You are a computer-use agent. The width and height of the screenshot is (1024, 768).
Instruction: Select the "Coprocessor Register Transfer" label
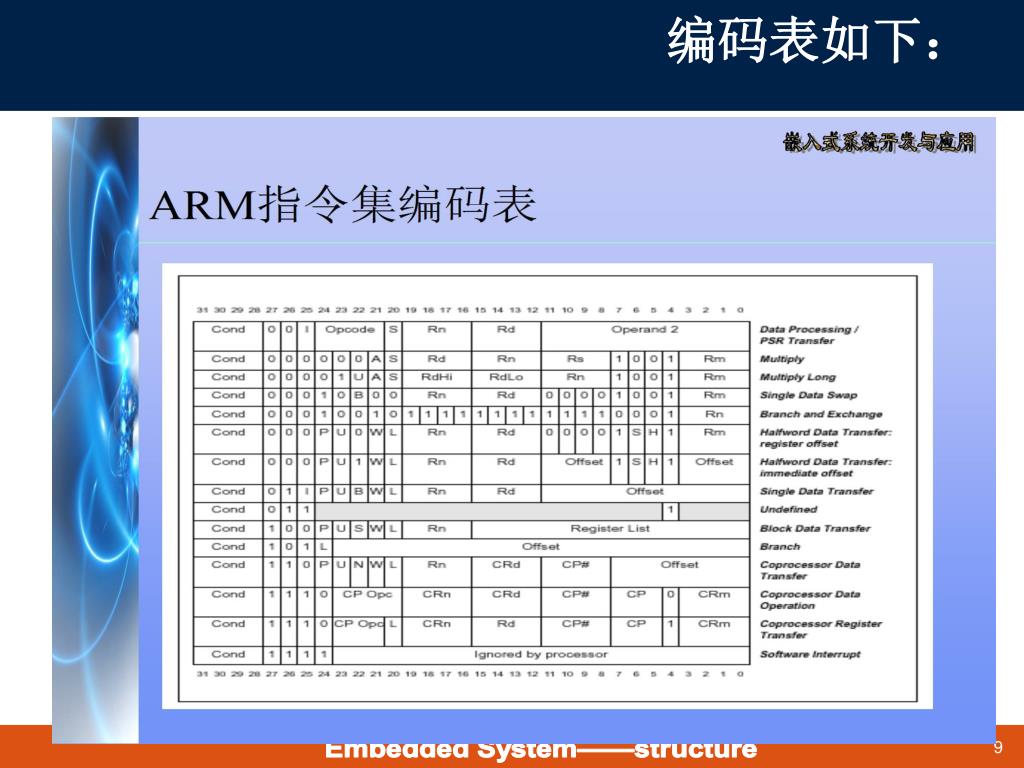point(821,630)
